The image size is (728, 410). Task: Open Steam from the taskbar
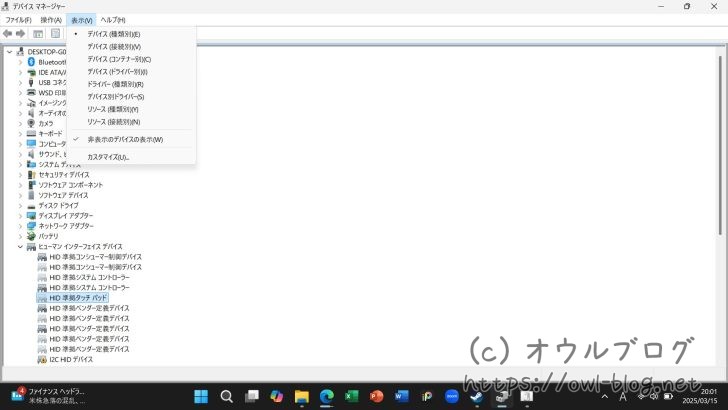476,396
